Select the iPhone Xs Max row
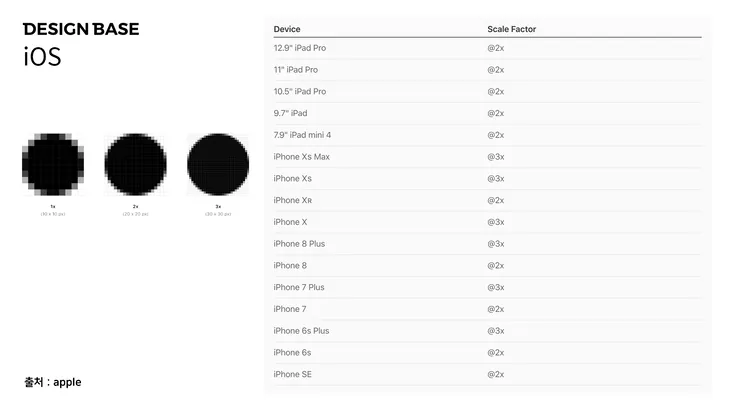 click(x=487, y=157)
